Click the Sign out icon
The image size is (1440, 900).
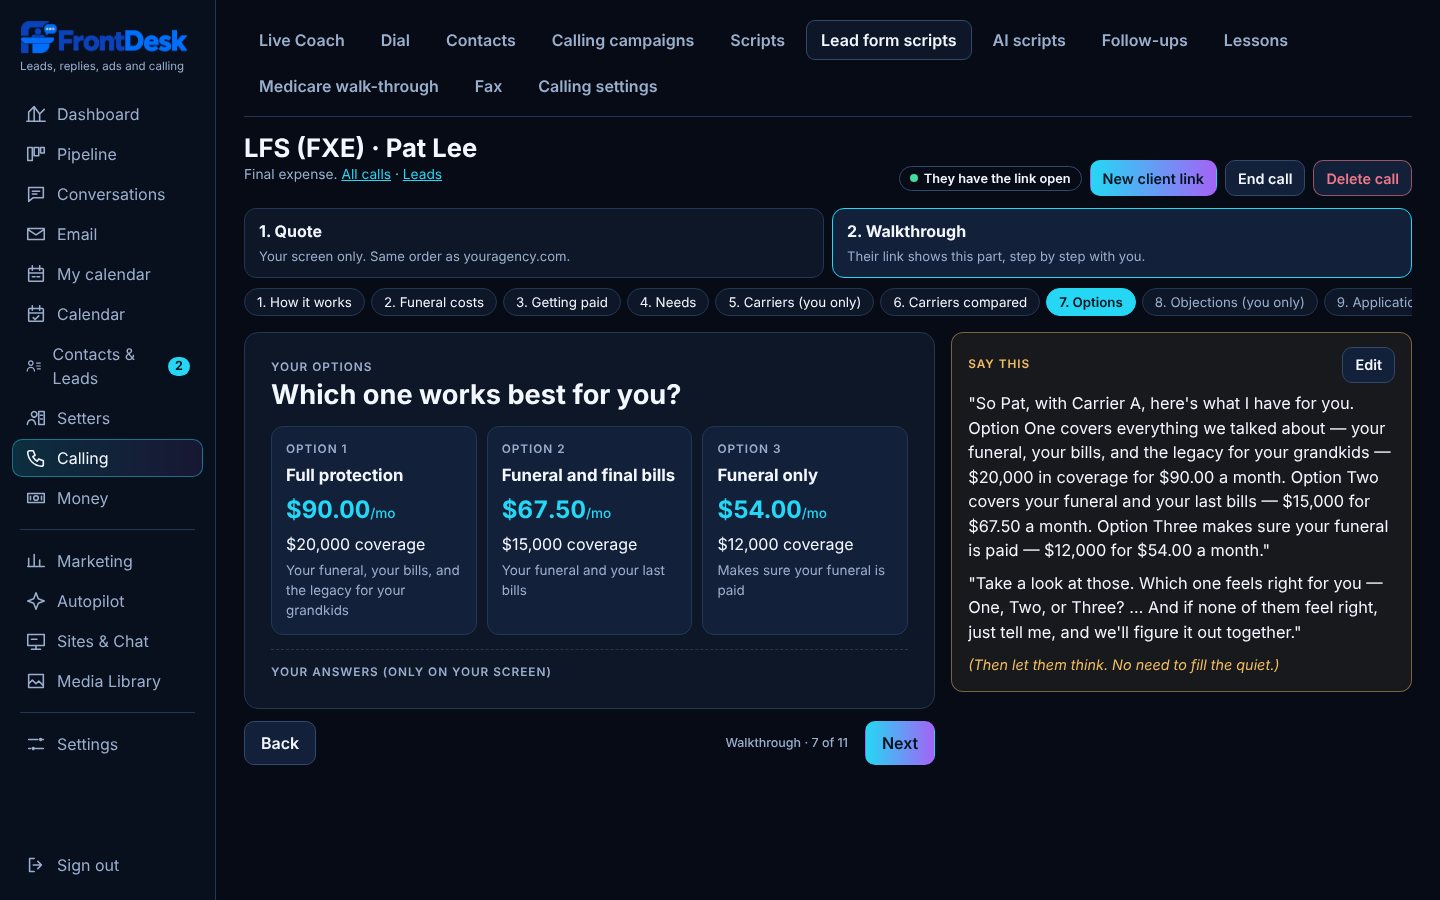[x=36, y=865]
